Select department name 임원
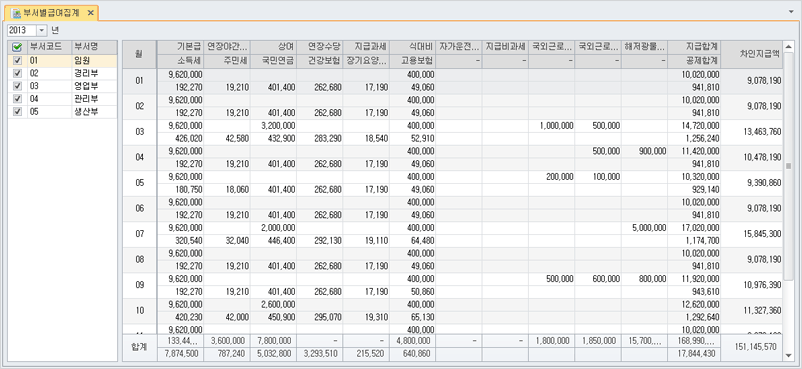Image resolution: width=802 pixels, height=369 pixels. (x=94, y=60)
